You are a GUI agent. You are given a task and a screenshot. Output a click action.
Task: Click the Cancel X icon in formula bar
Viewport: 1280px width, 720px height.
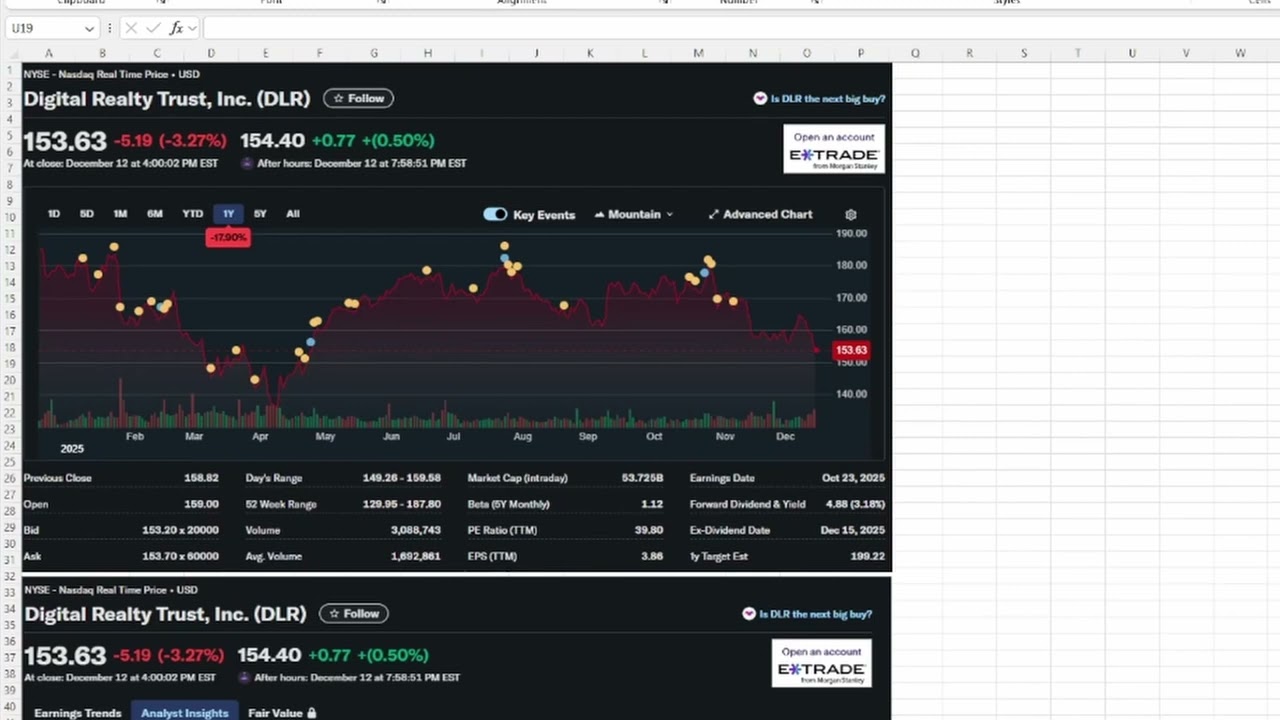point(131,28)
